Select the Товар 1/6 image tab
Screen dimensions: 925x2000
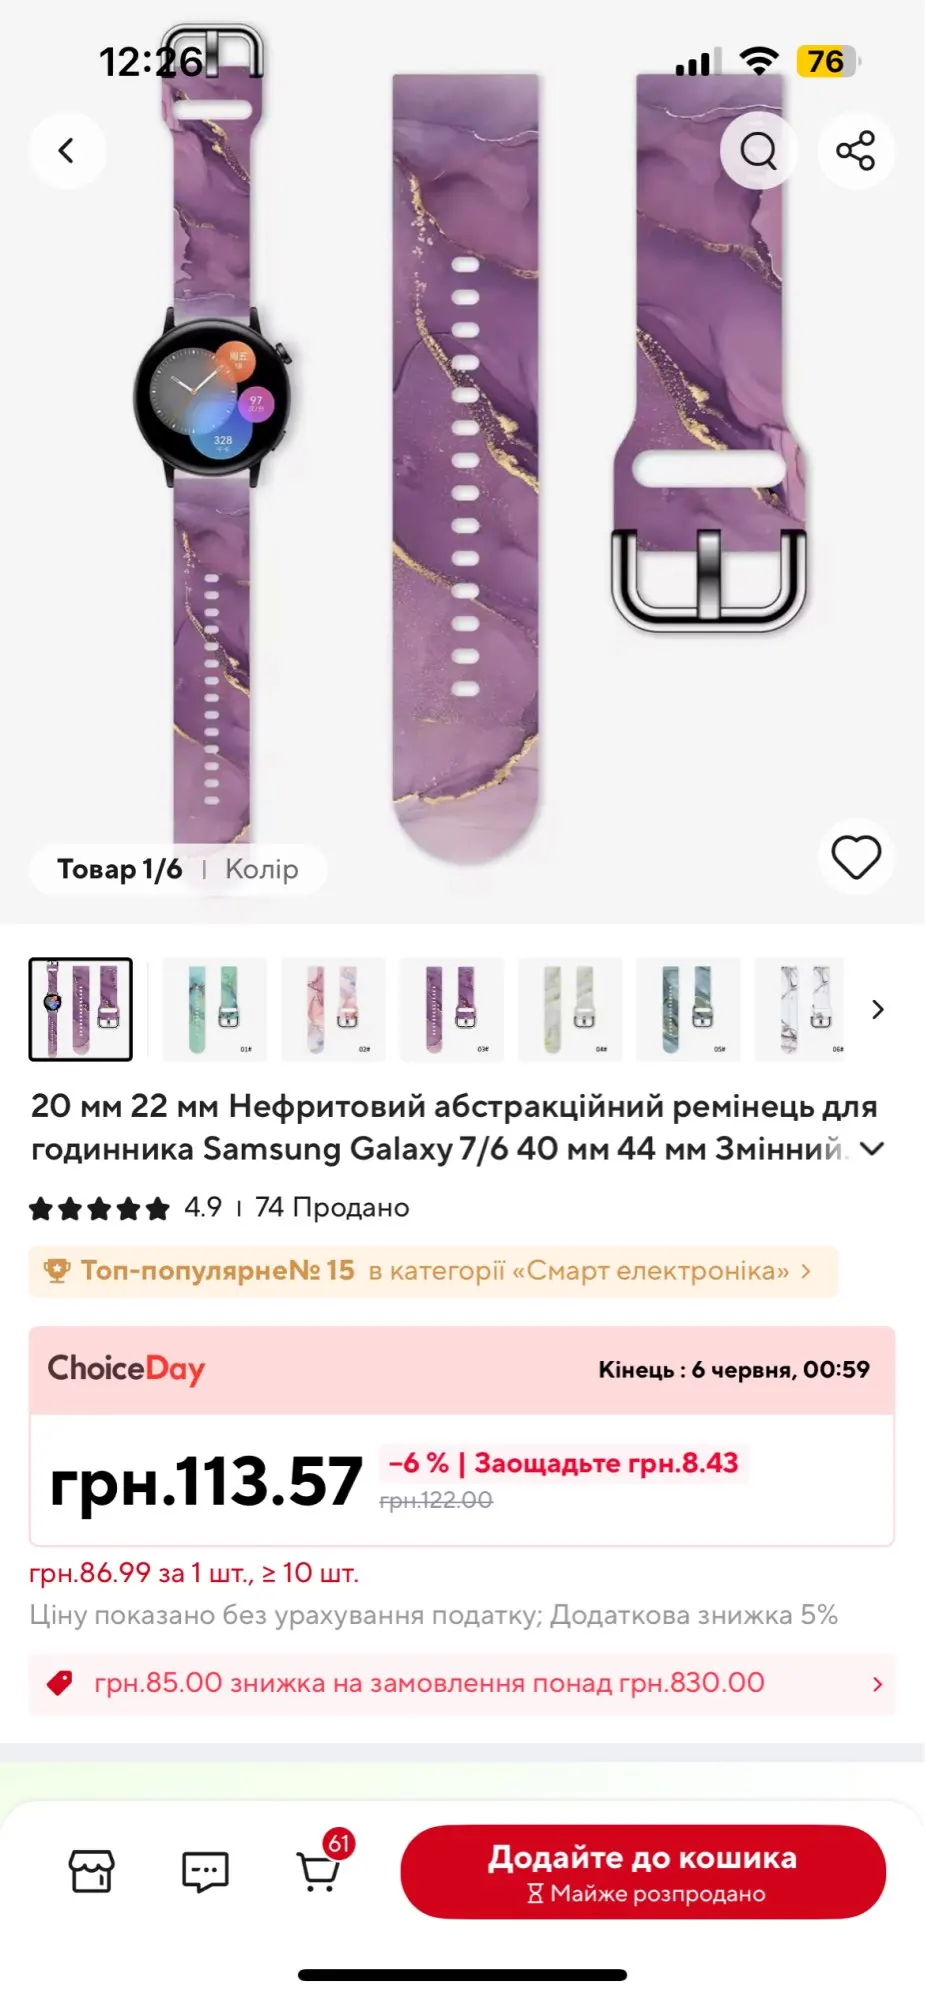[120, 869]
